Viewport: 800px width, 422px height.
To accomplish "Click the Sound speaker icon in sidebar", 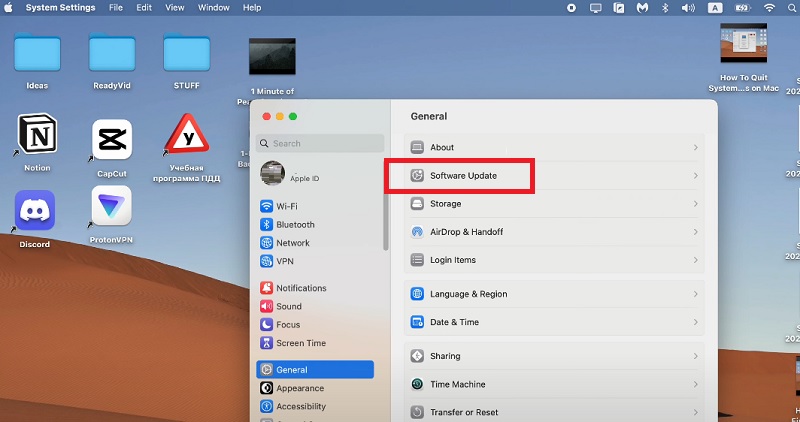I will [x=266, y=306].
